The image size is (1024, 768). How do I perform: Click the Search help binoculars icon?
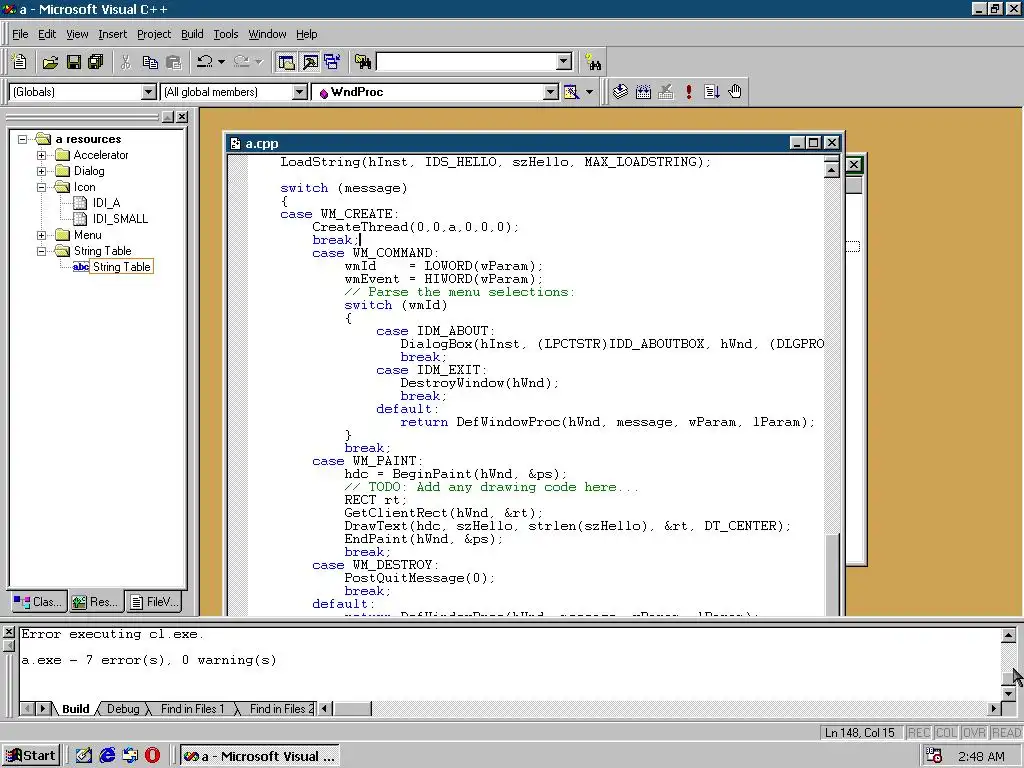tap(593, 62)
